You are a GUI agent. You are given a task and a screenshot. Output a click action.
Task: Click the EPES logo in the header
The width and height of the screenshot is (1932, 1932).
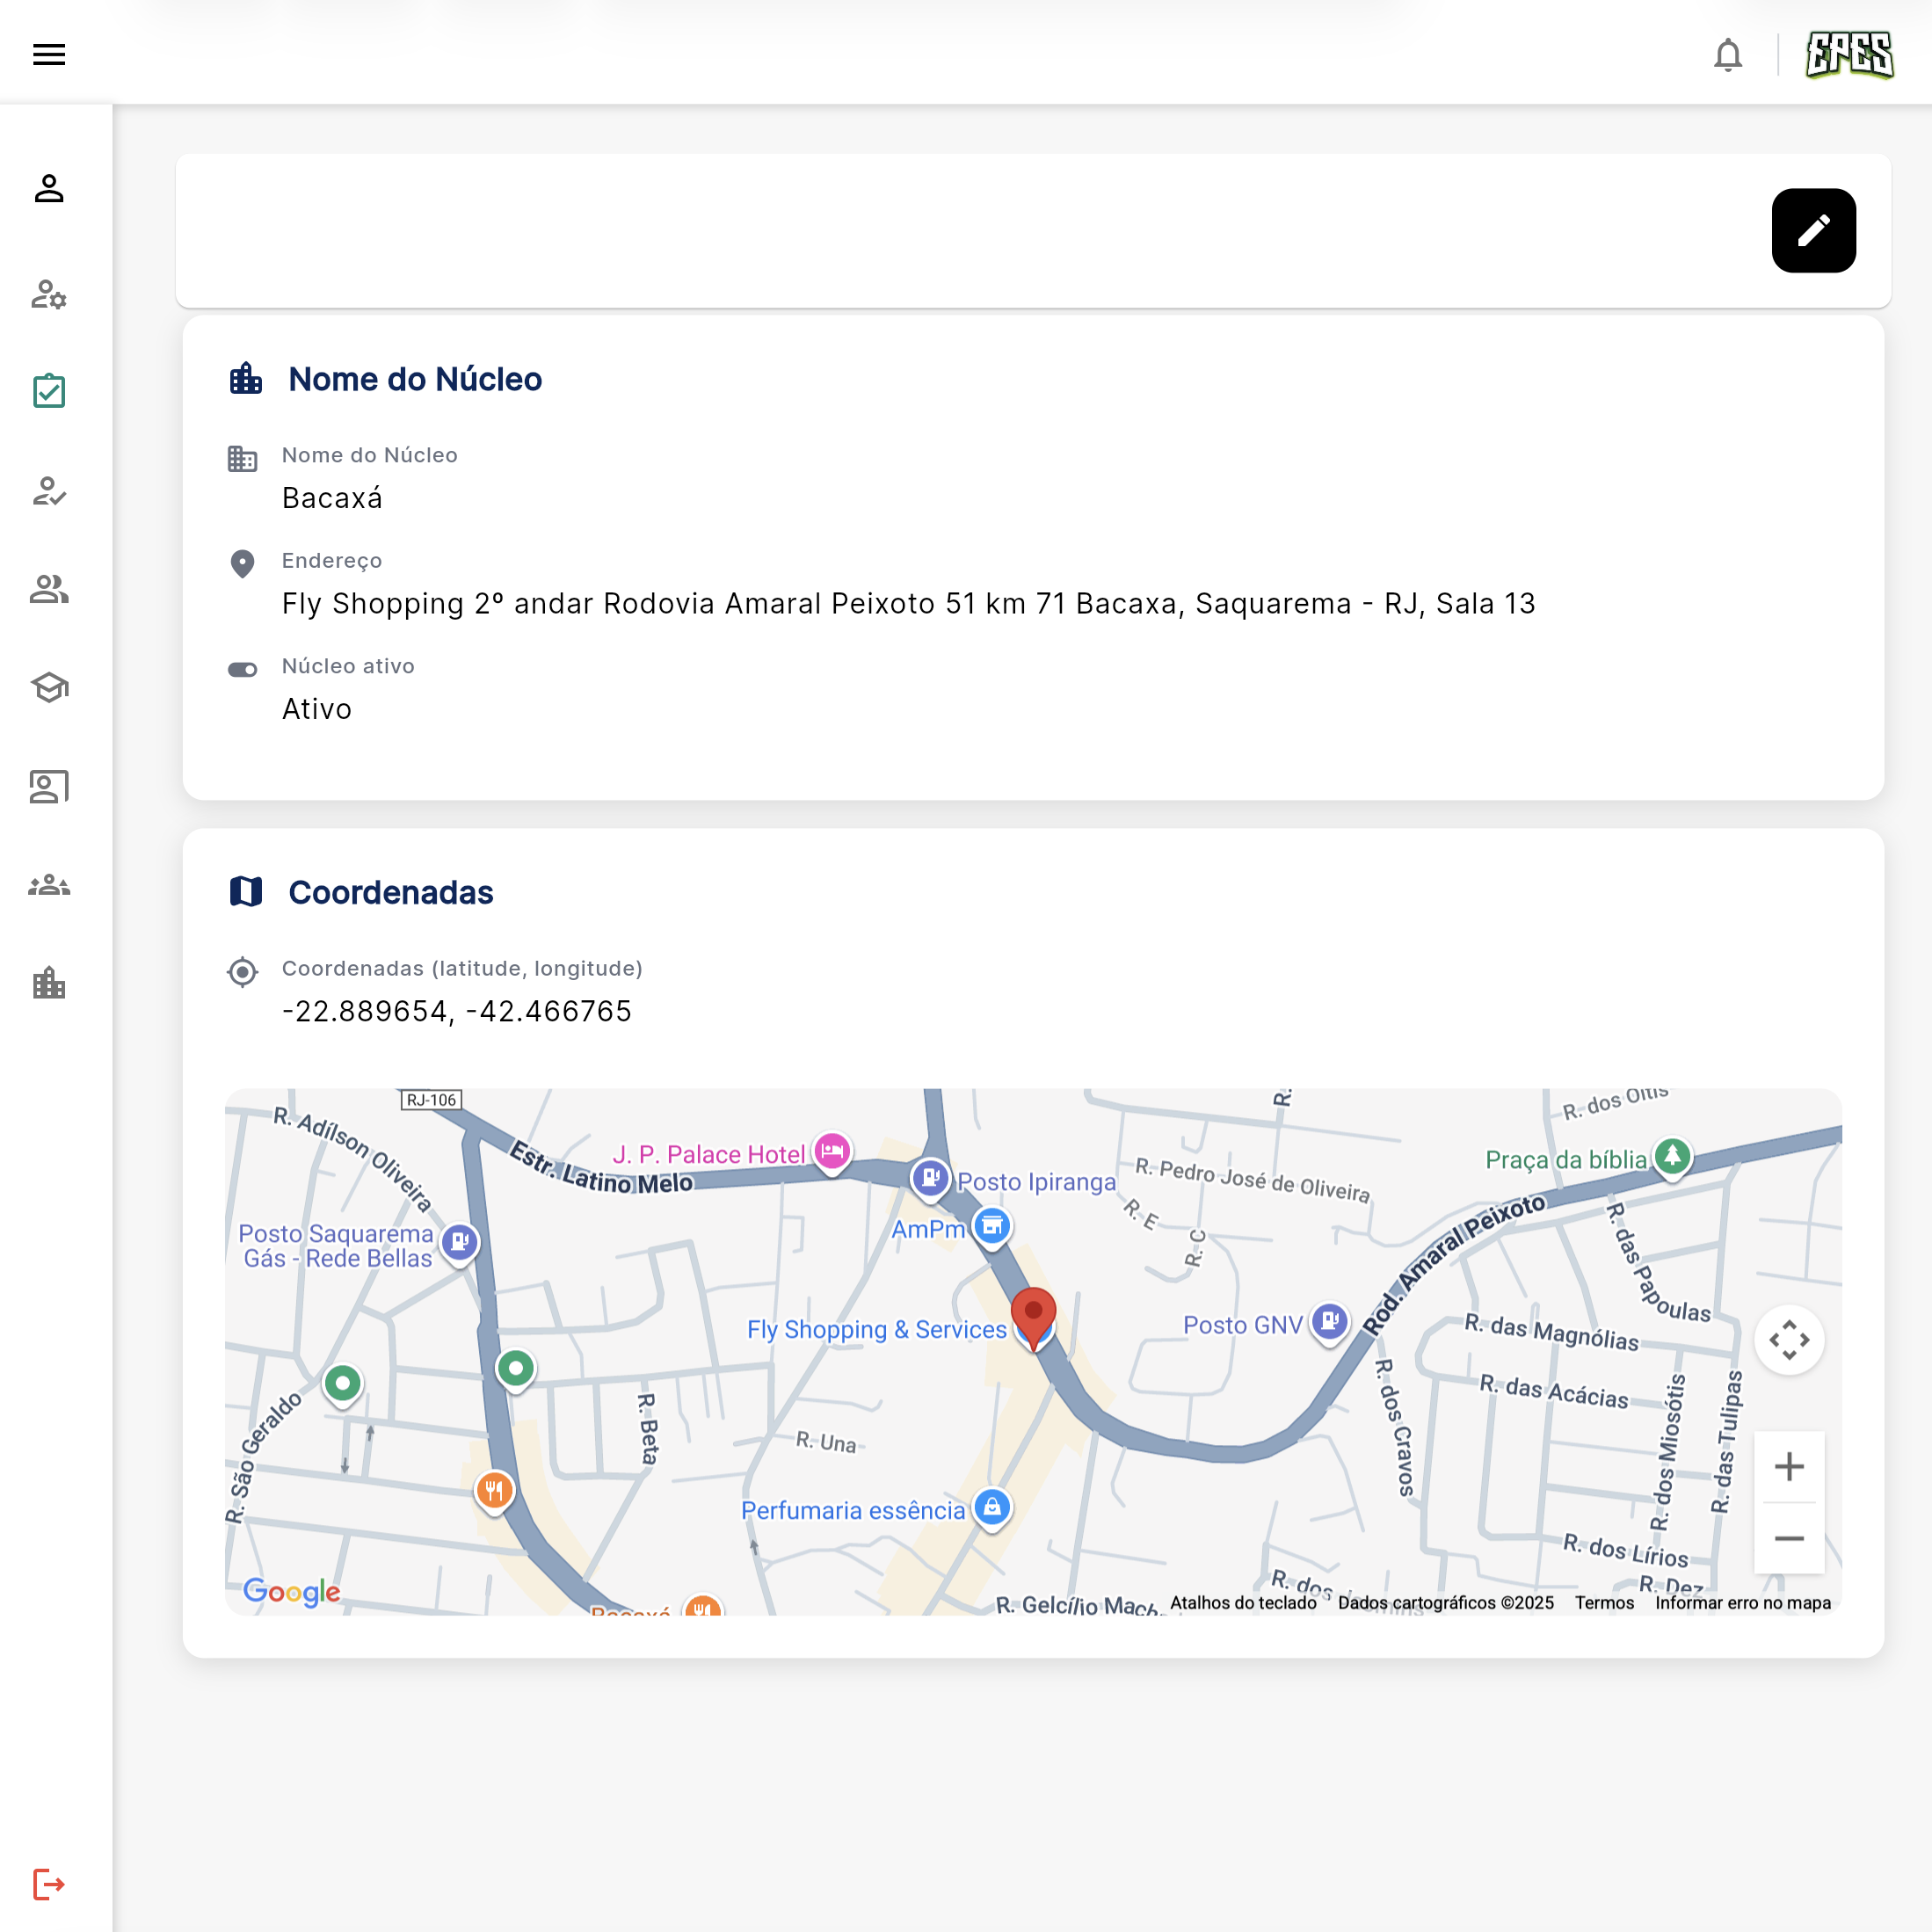click(x=1849, y=56)
